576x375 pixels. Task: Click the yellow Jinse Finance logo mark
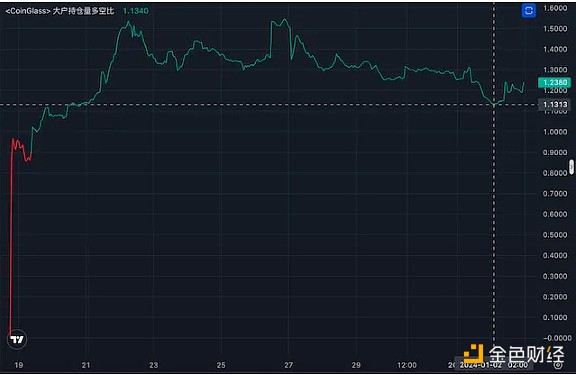click(x=473, y=354)
